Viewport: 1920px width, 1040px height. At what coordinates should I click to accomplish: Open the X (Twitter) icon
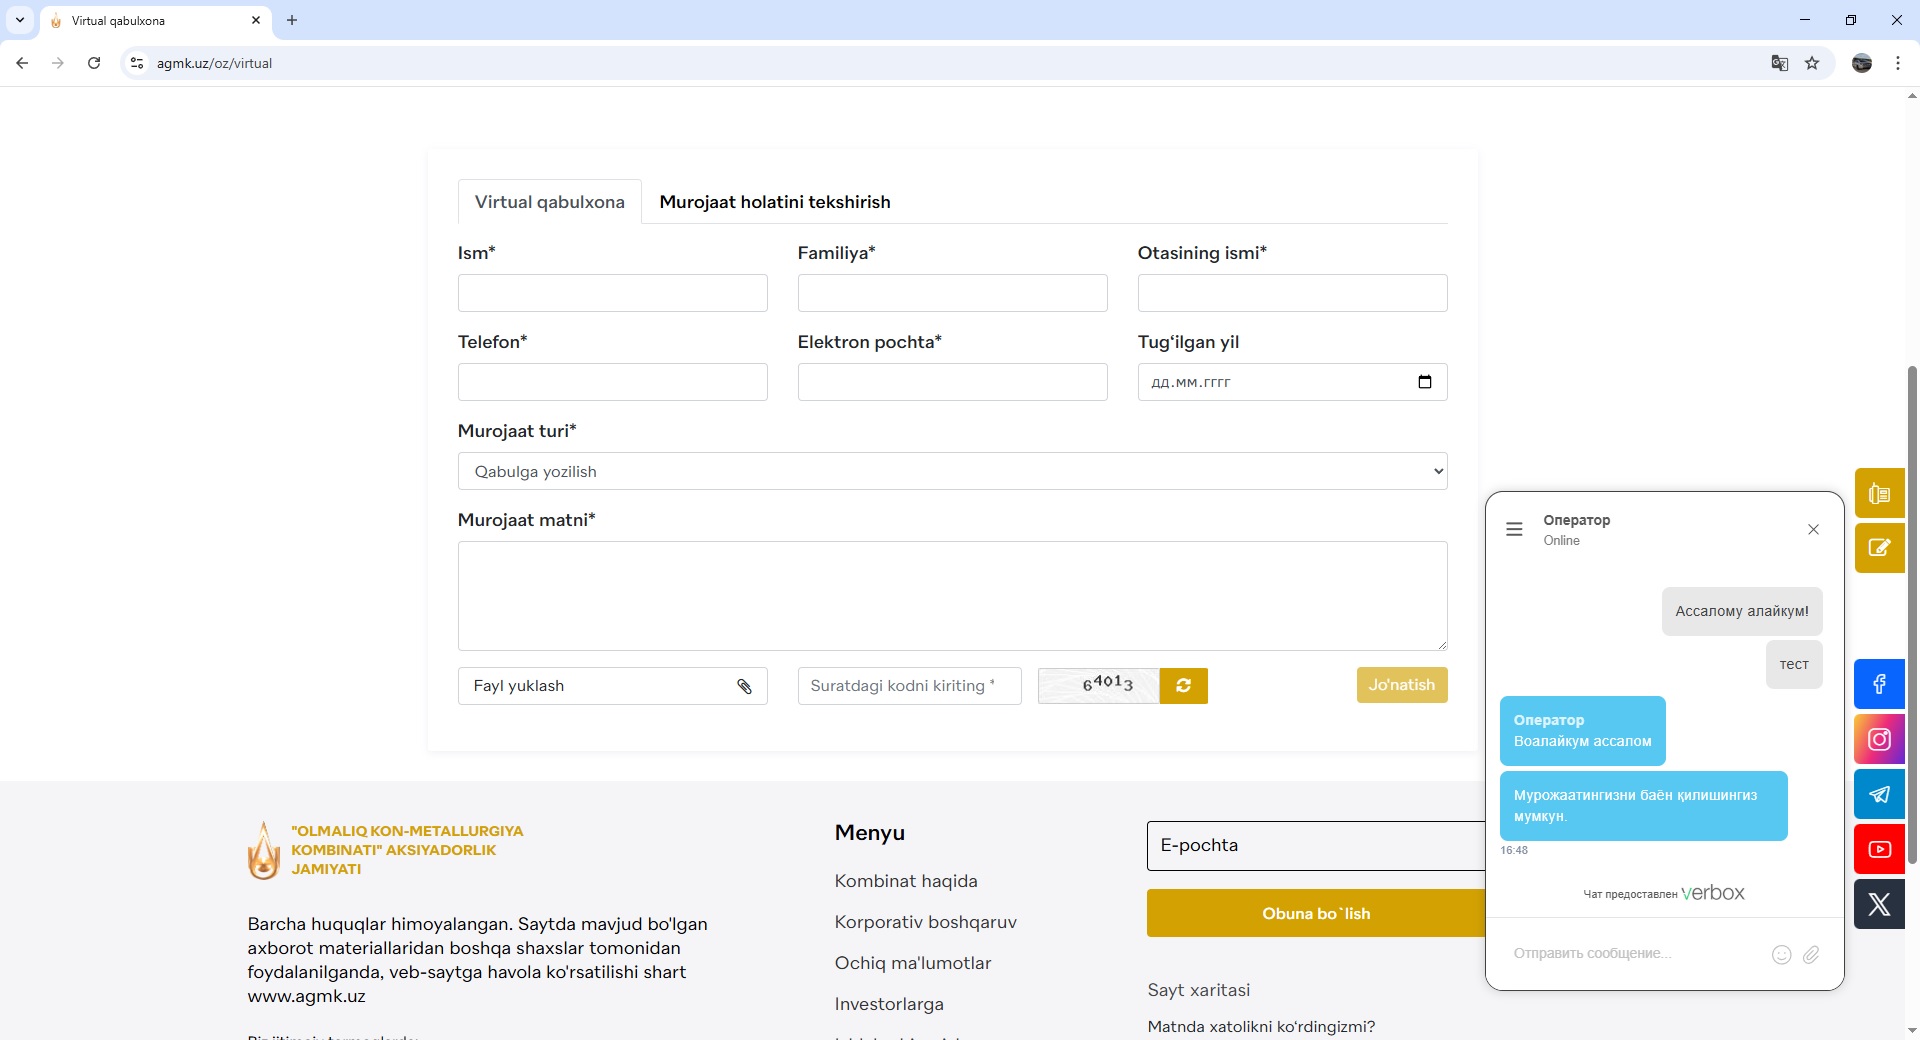tap(1879, 904)
